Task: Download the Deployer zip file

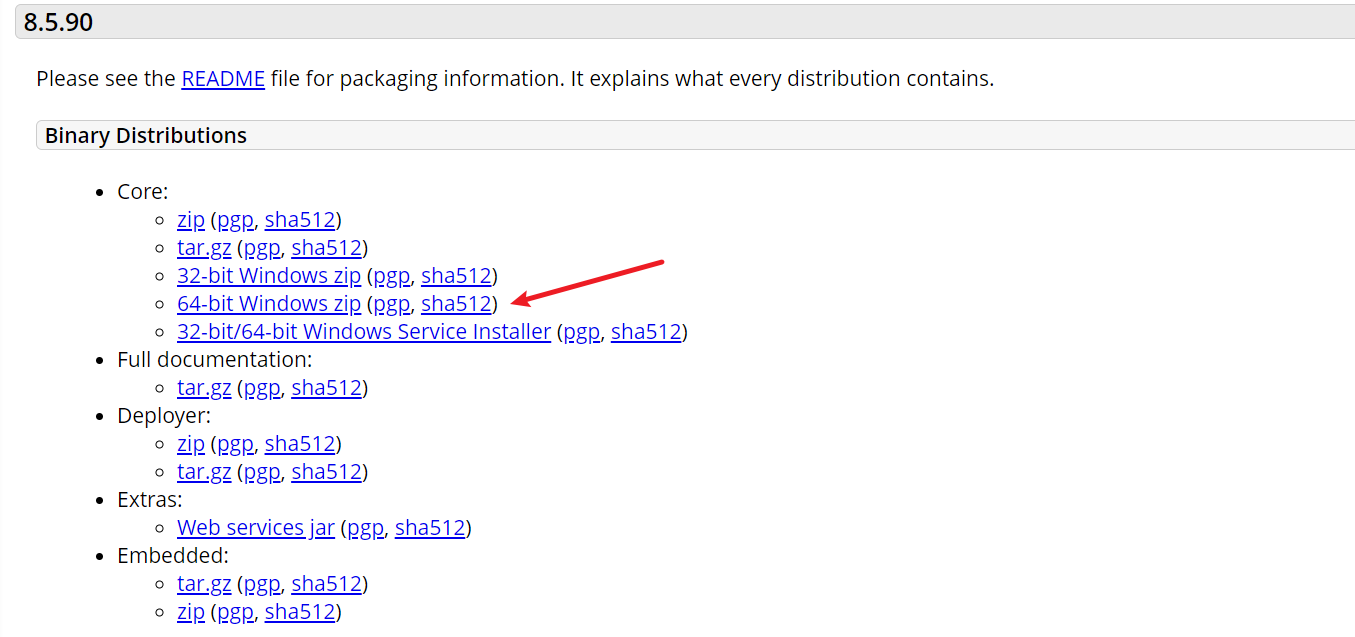Action: click(191, 444)
